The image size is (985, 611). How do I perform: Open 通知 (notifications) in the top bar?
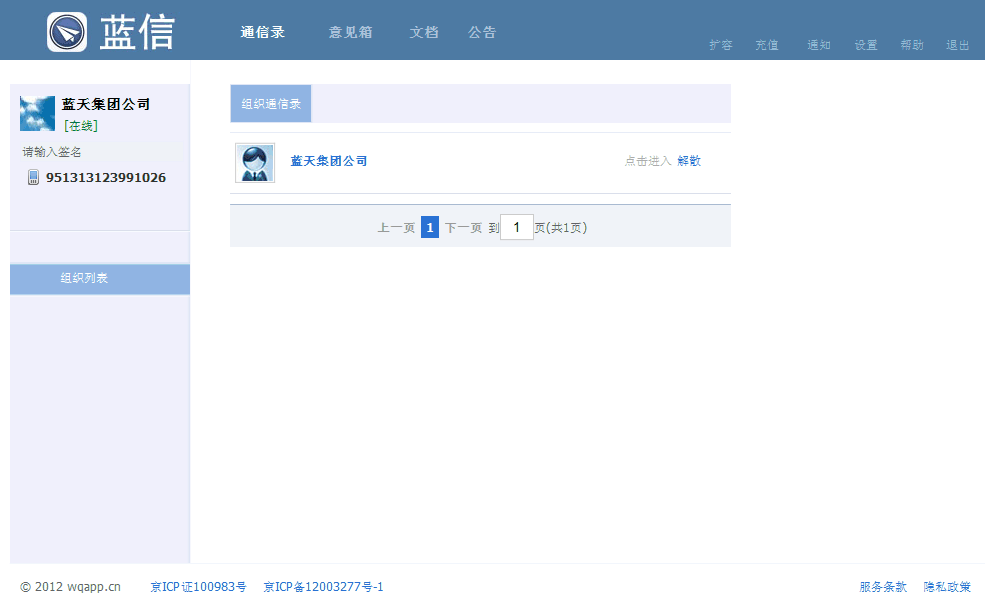pos(818,45)
